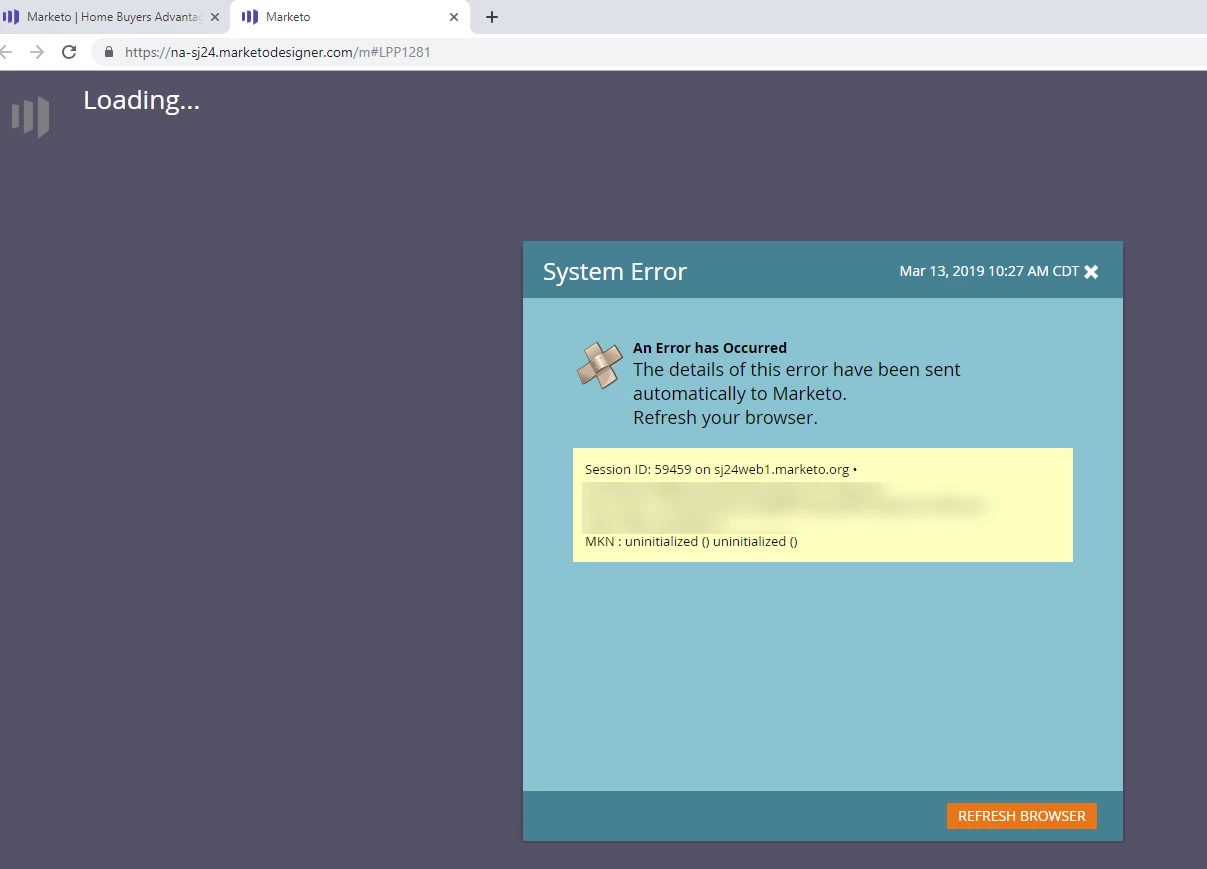Click the first tab's Marketo favicon
Viewport: 1207px width, 869px height.
coord(11,17)
